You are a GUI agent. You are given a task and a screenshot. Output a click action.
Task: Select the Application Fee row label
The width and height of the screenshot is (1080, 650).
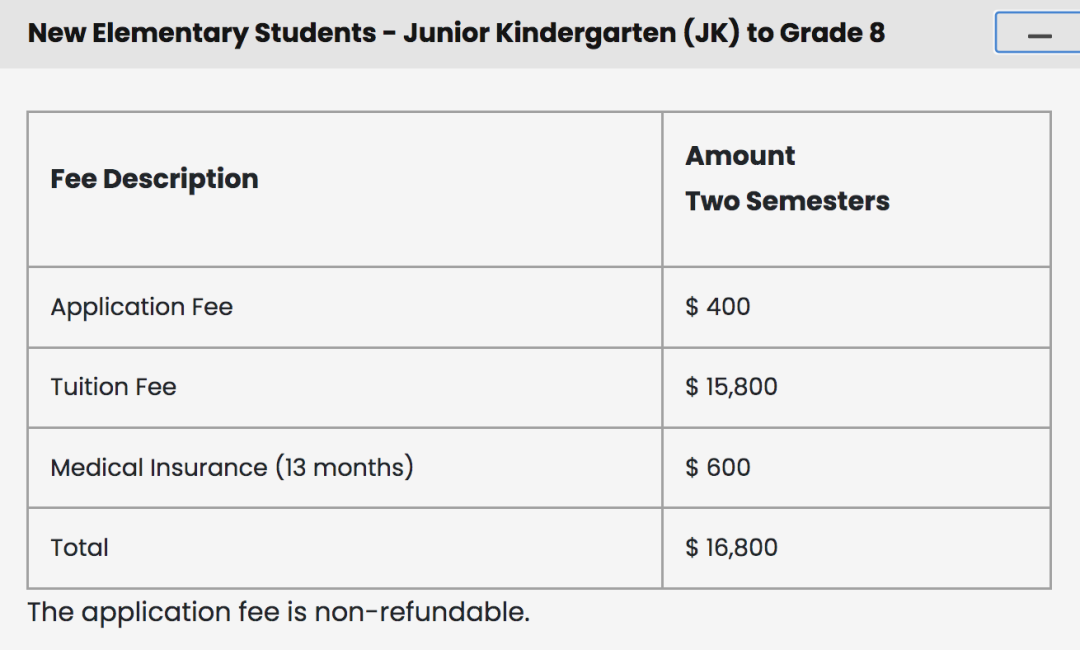[141, 307]
